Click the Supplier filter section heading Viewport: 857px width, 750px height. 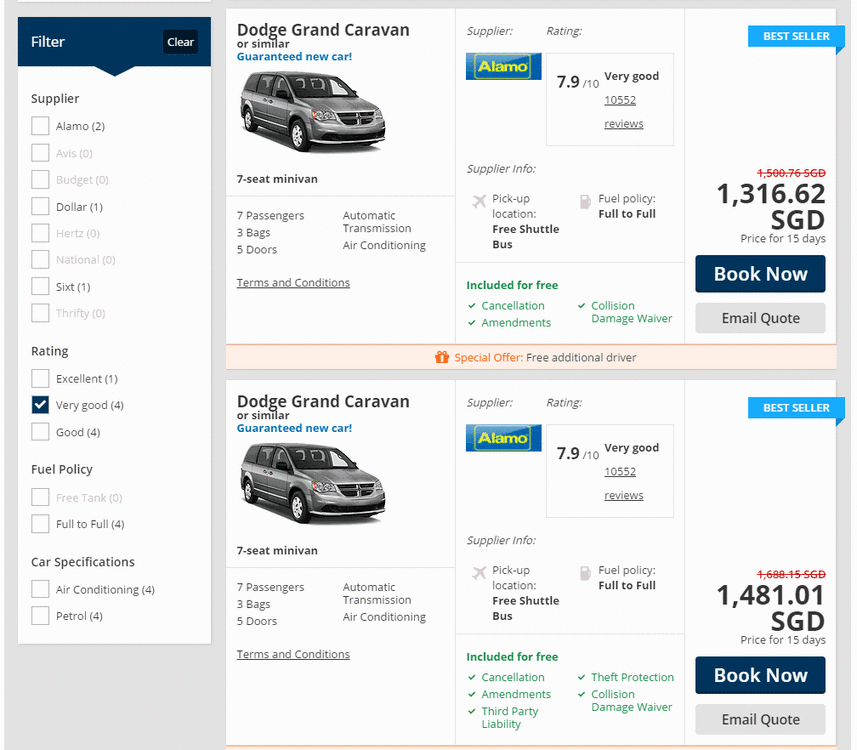tap(55, 98)
